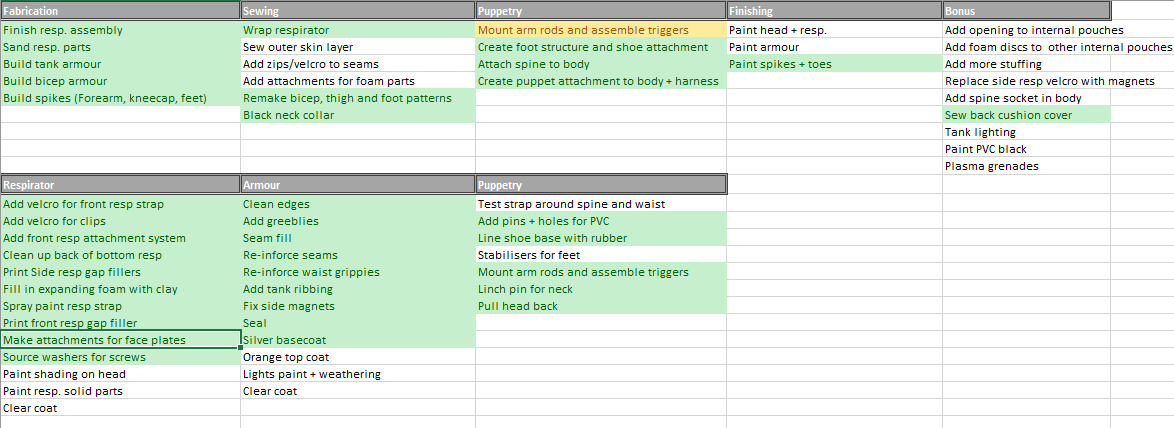Select the 'Build tank armour' cell

[120, 64]
